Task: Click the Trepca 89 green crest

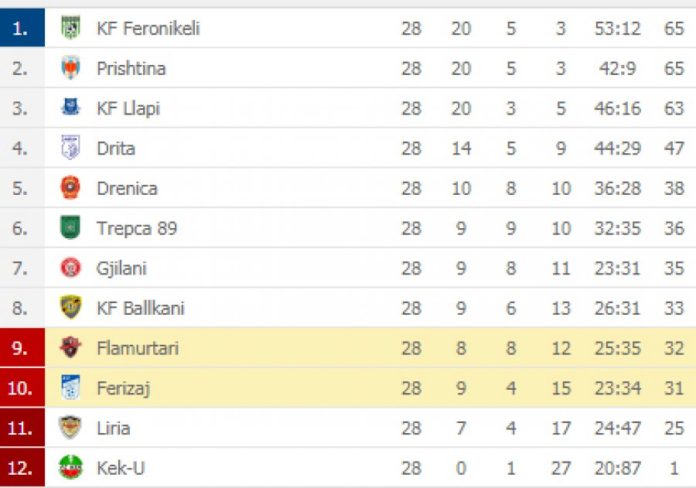Action: (x=70, y=227)
